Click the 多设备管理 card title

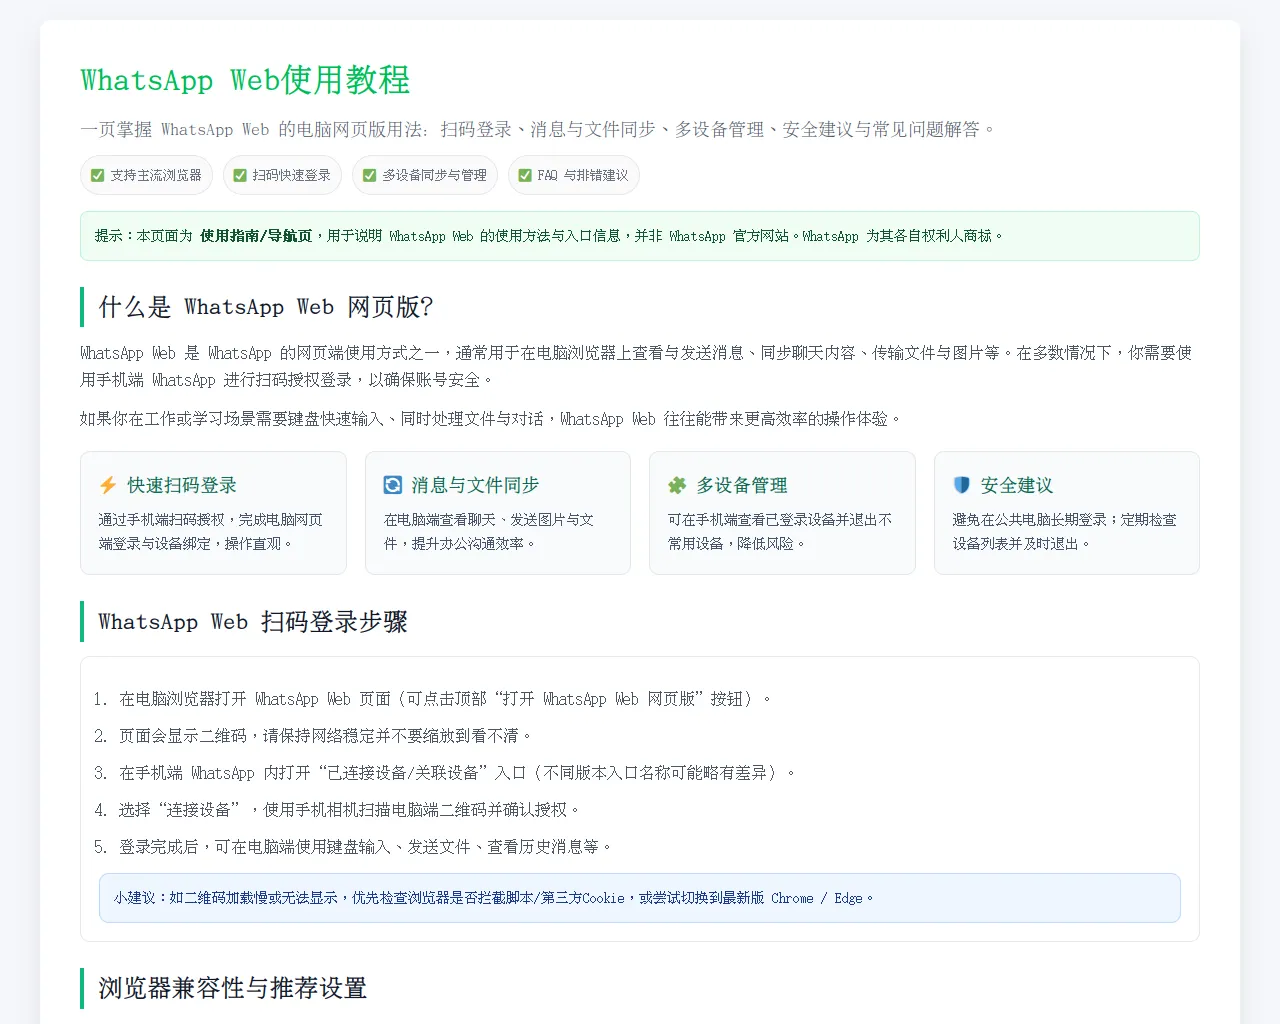click(x=742, y=485)
